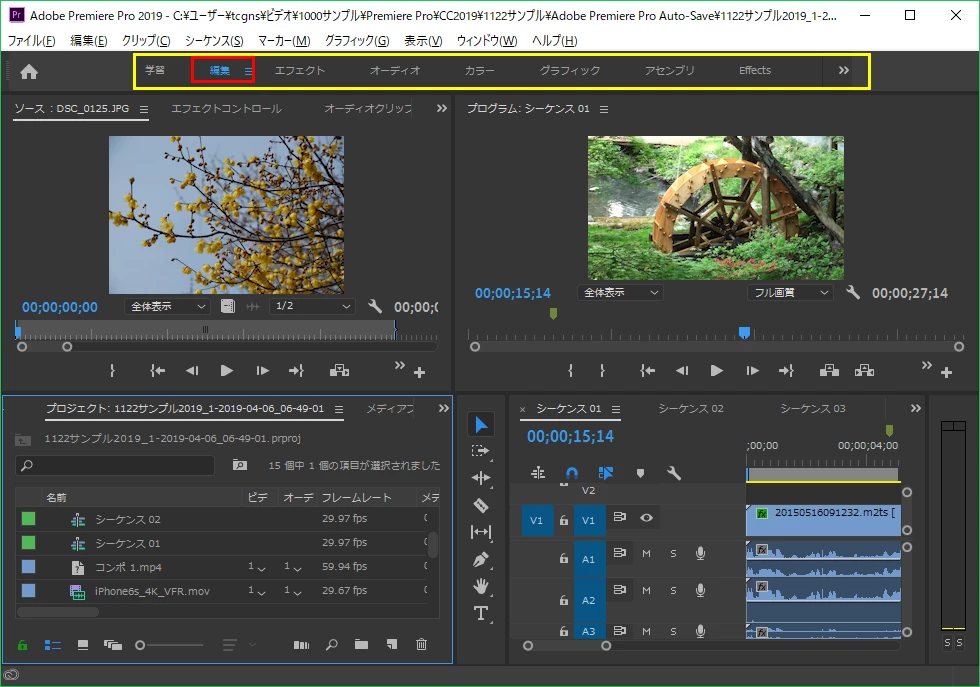Select the Pen tool
Viewport: 980px width, 687px height.
pos(481,559)
